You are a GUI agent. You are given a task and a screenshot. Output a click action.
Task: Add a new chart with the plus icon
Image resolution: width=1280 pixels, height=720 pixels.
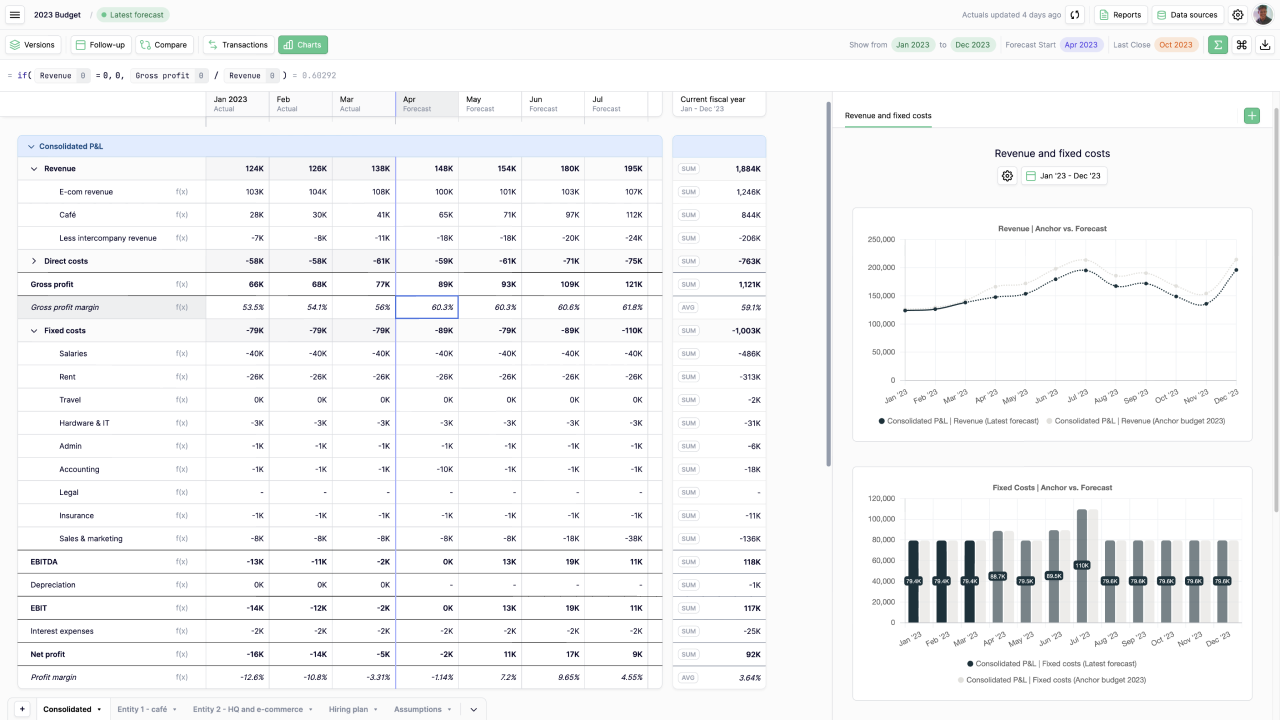[x=1252, y=116]
